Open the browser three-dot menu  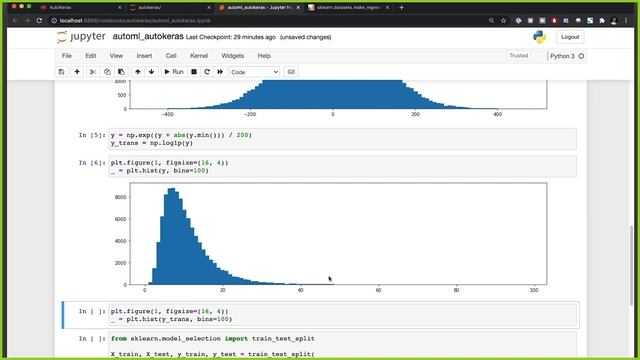[x=626, y=20]
